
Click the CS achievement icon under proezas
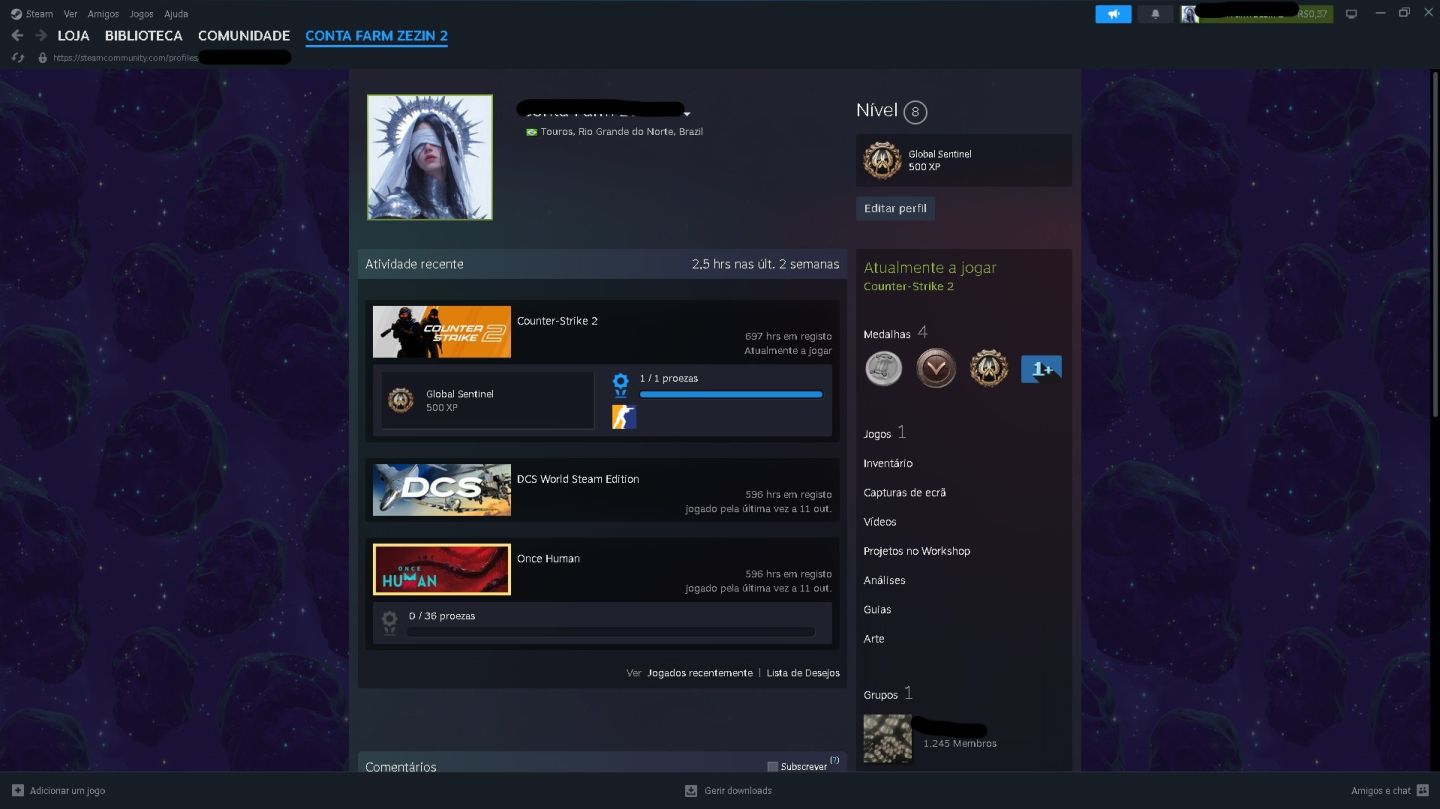point(624,417)
